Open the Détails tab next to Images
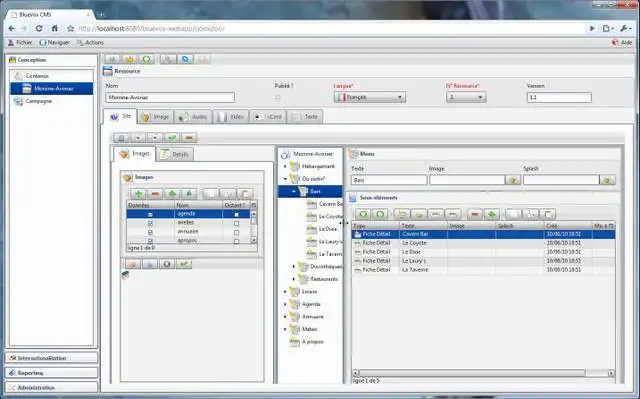This screenshot has height=399, width=640. pyautogui.click(x=175, y=154)
